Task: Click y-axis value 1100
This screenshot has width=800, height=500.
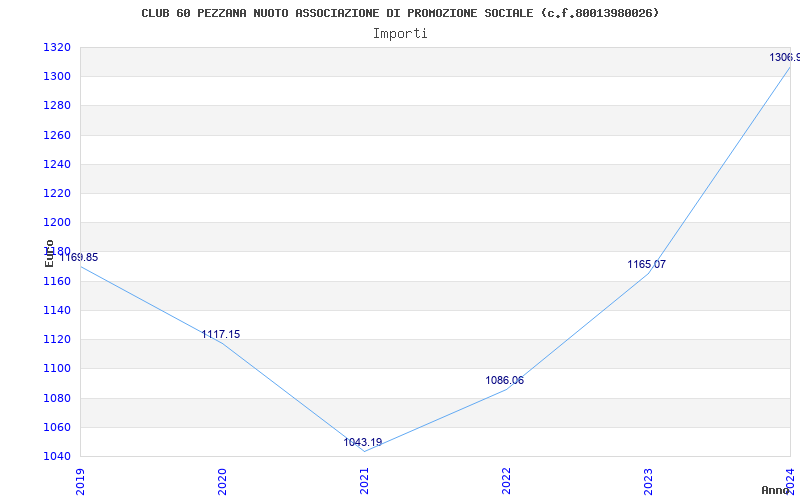Action: [x=57, y=368]
